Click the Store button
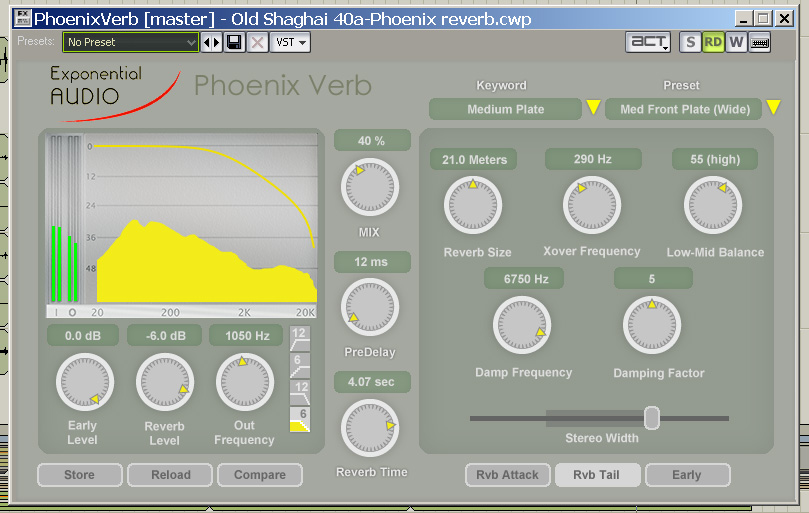 79,475
